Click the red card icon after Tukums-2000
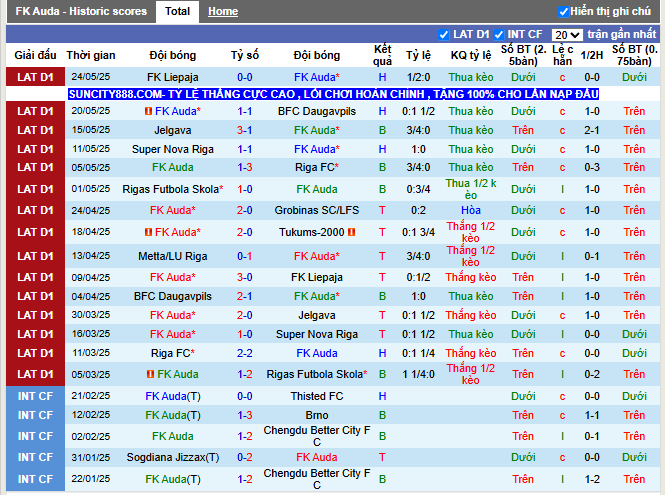 point(351,232)
